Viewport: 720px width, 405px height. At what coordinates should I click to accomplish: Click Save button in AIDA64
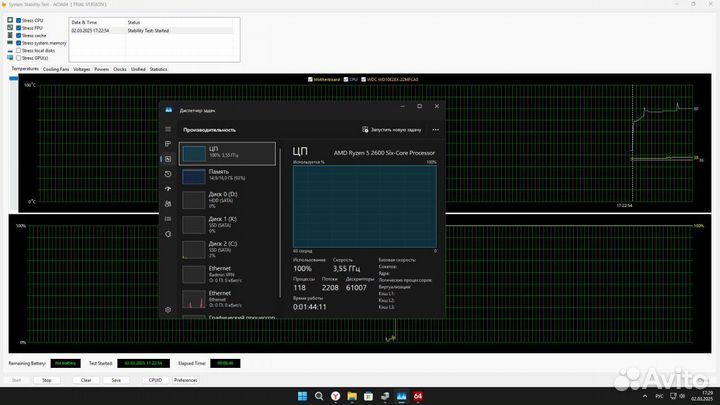click(116, 380)
